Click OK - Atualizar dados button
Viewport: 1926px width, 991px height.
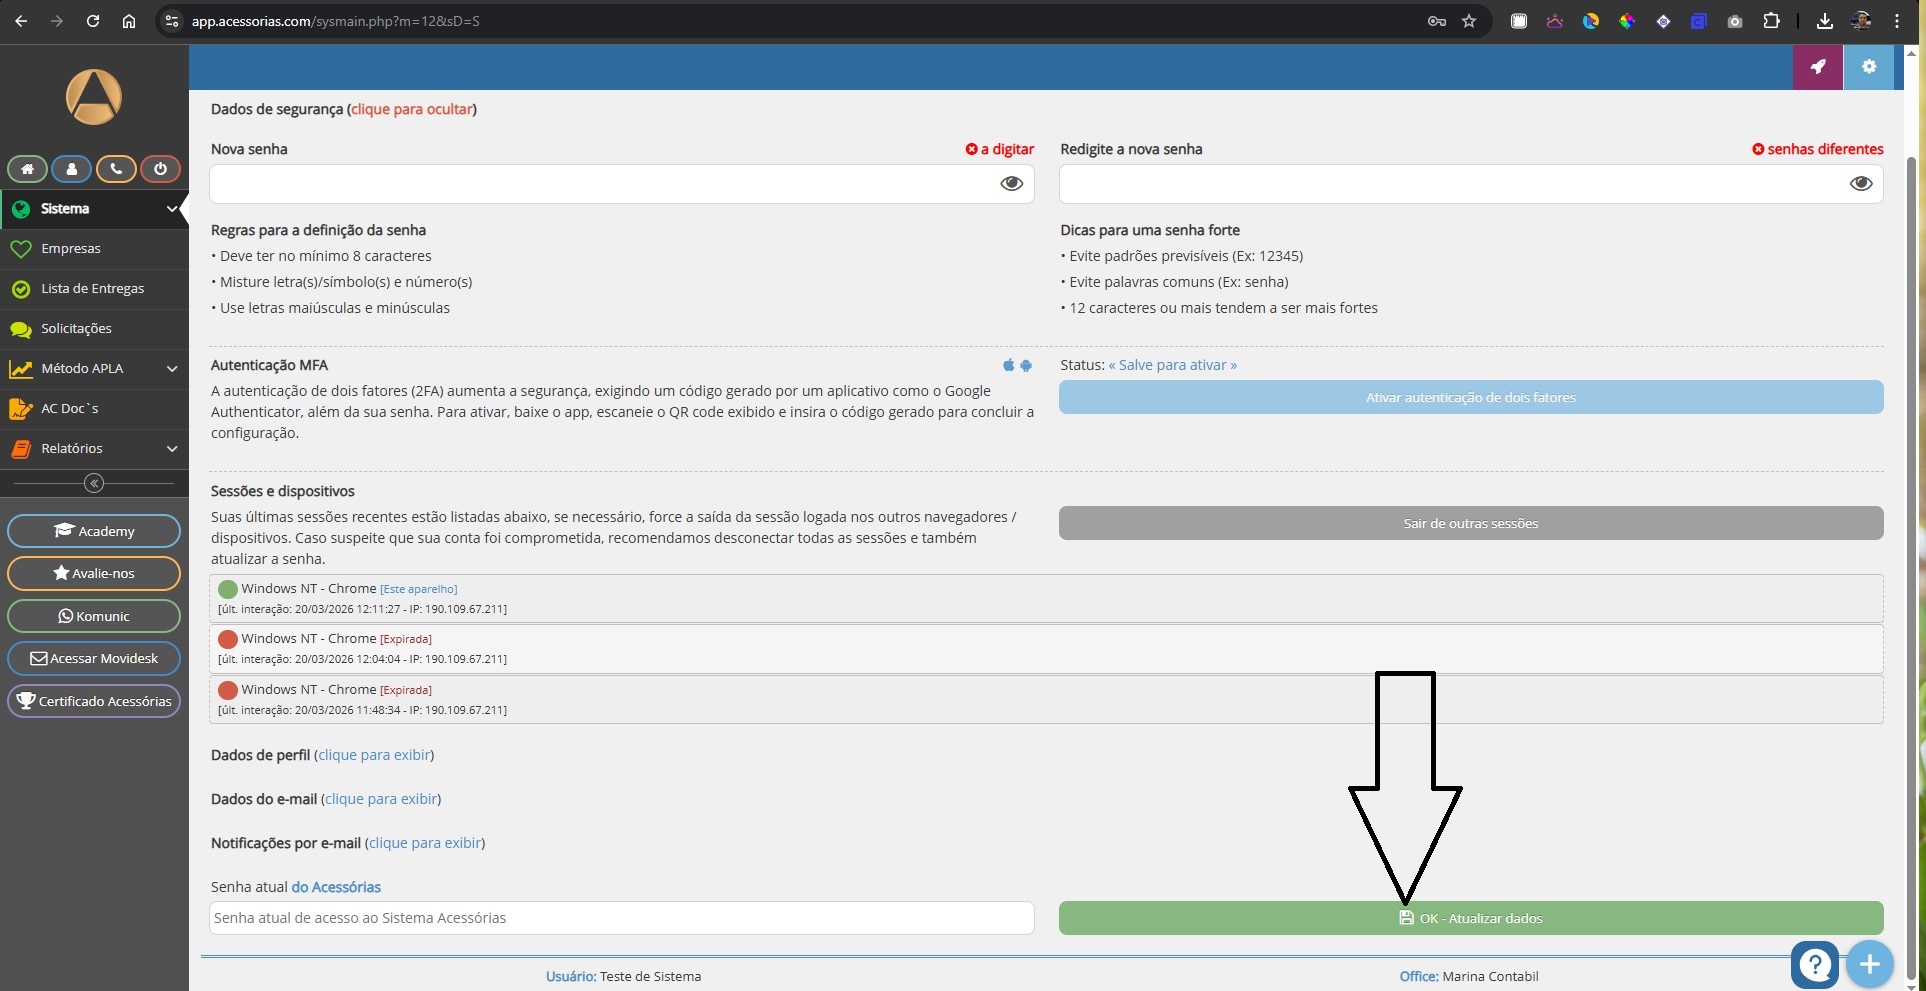tap(1470, 918)
